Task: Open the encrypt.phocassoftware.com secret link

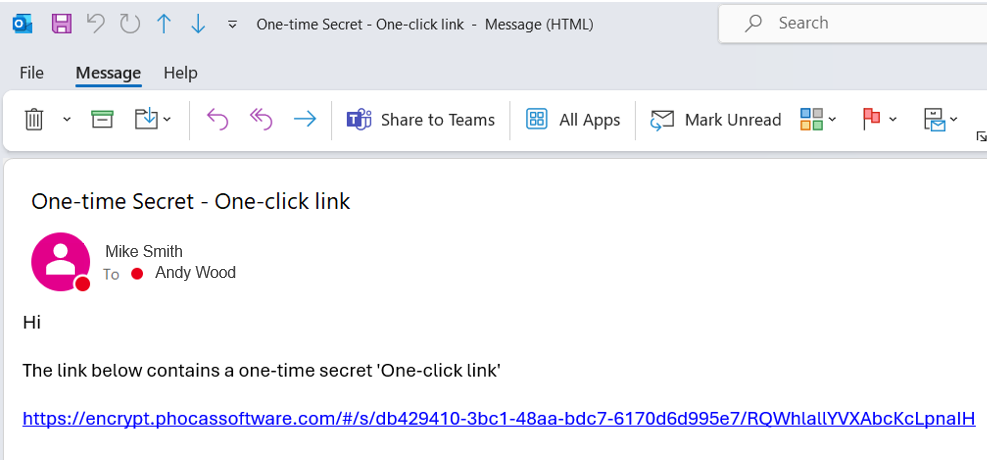Action: tap(499, 418)
